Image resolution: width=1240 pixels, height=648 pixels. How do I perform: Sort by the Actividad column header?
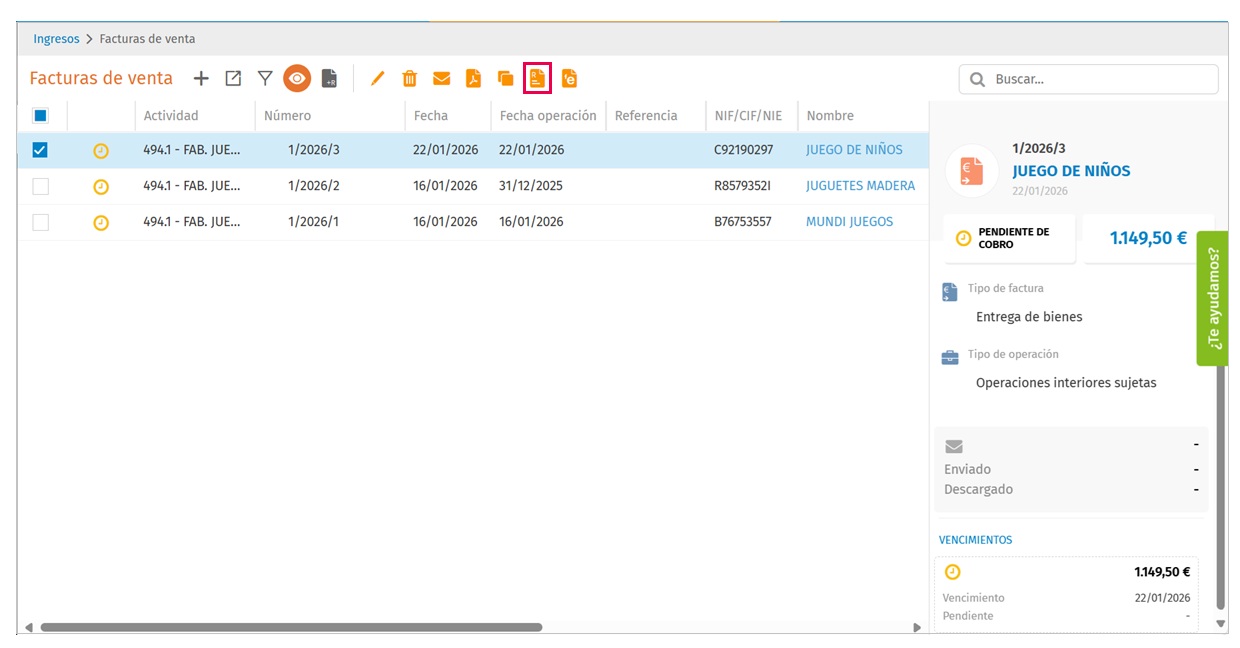[x=171, y=116]
